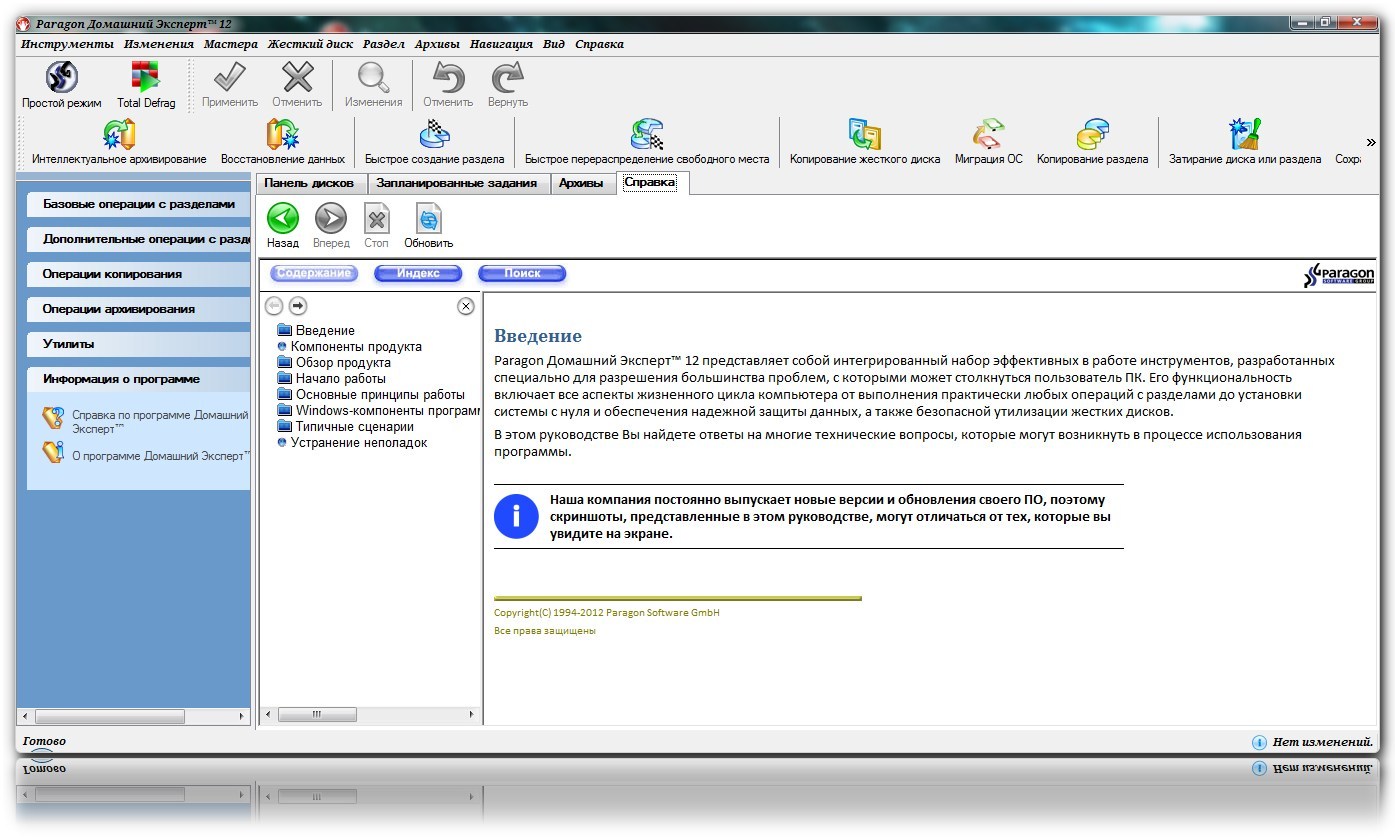Click the Обновить help refresh icon

[428, 219]
